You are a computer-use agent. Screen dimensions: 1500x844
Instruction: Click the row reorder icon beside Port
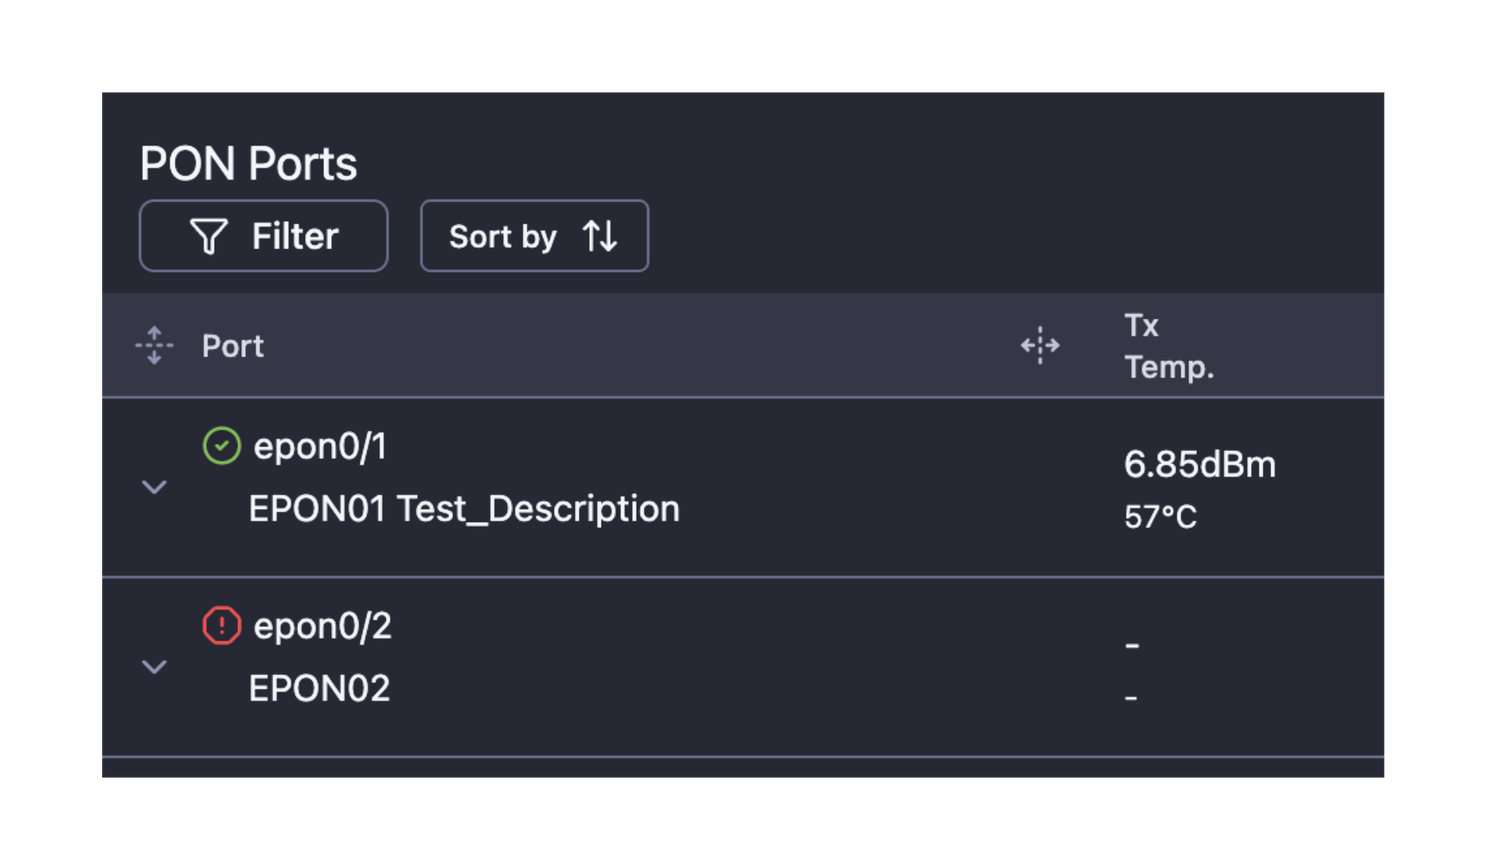click(x=154, y=346)
